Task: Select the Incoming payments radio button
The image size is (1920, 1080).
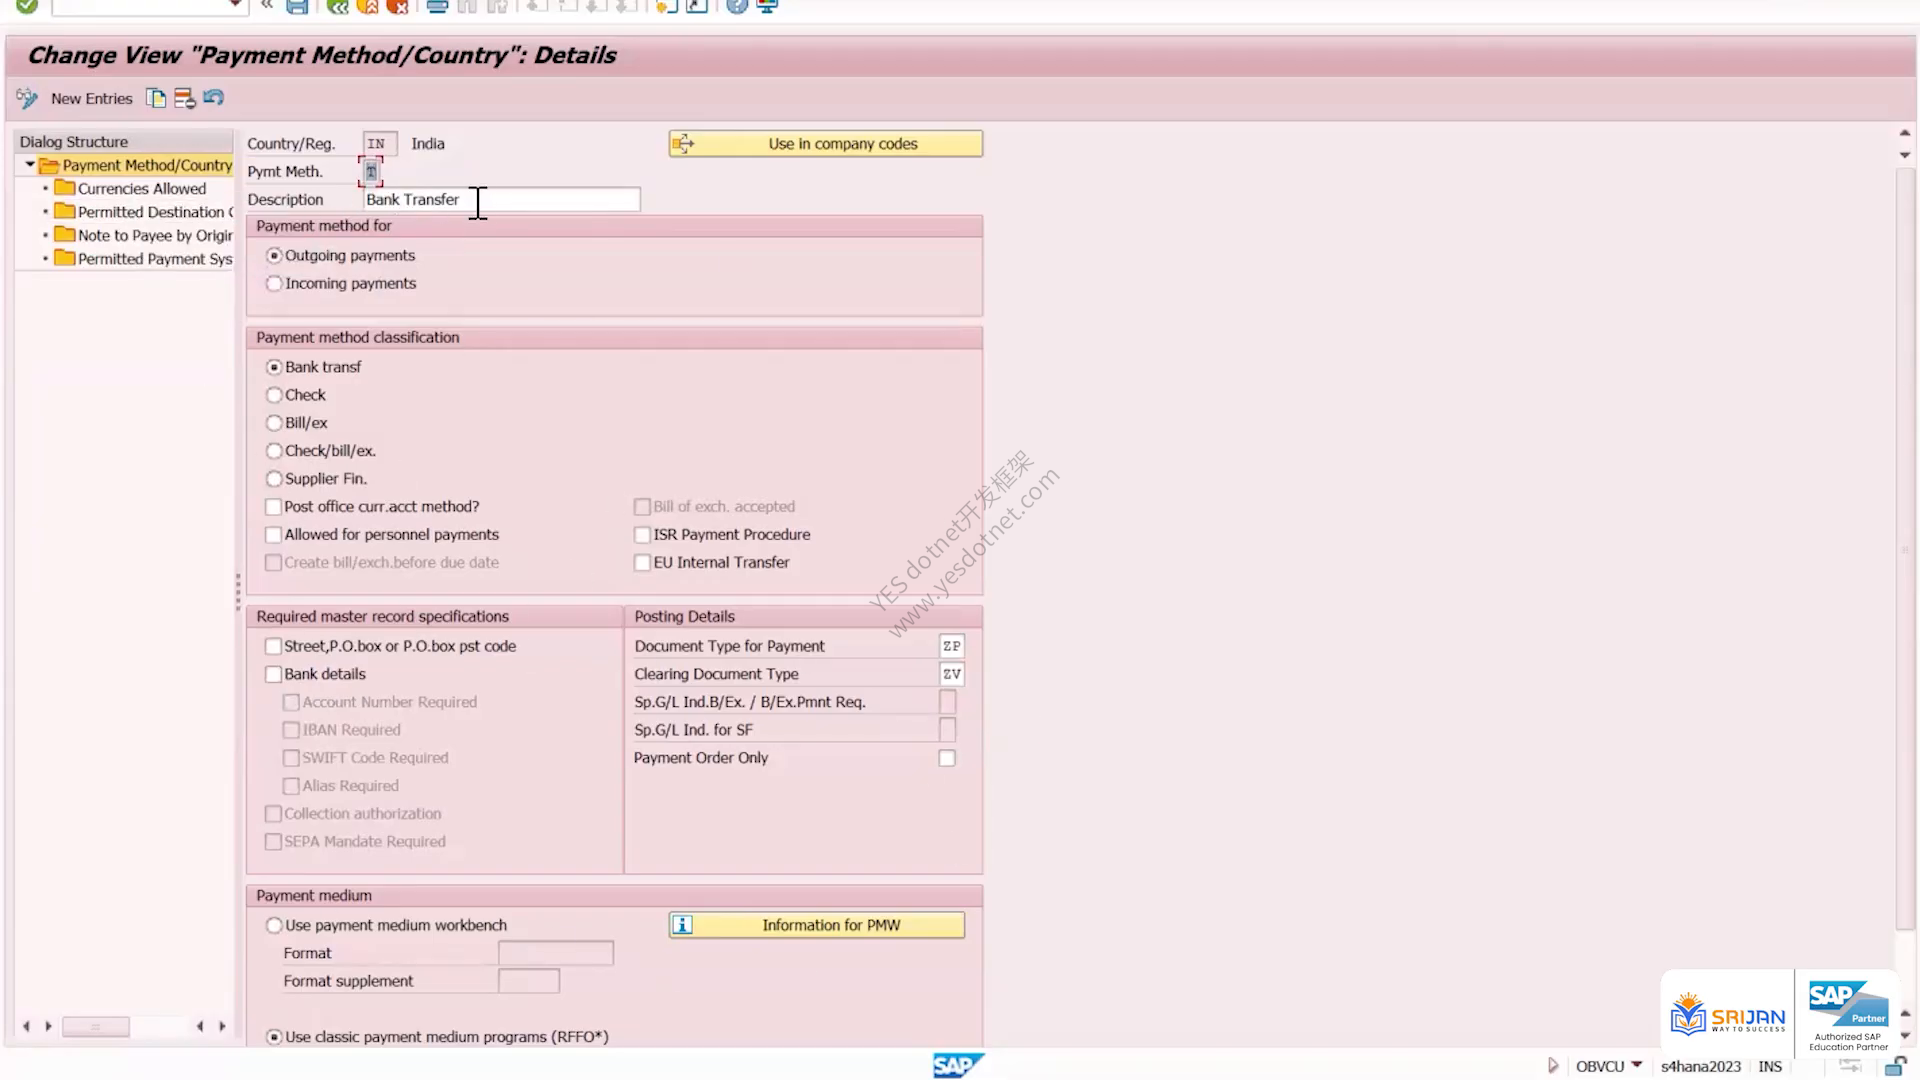Action: 274,284
